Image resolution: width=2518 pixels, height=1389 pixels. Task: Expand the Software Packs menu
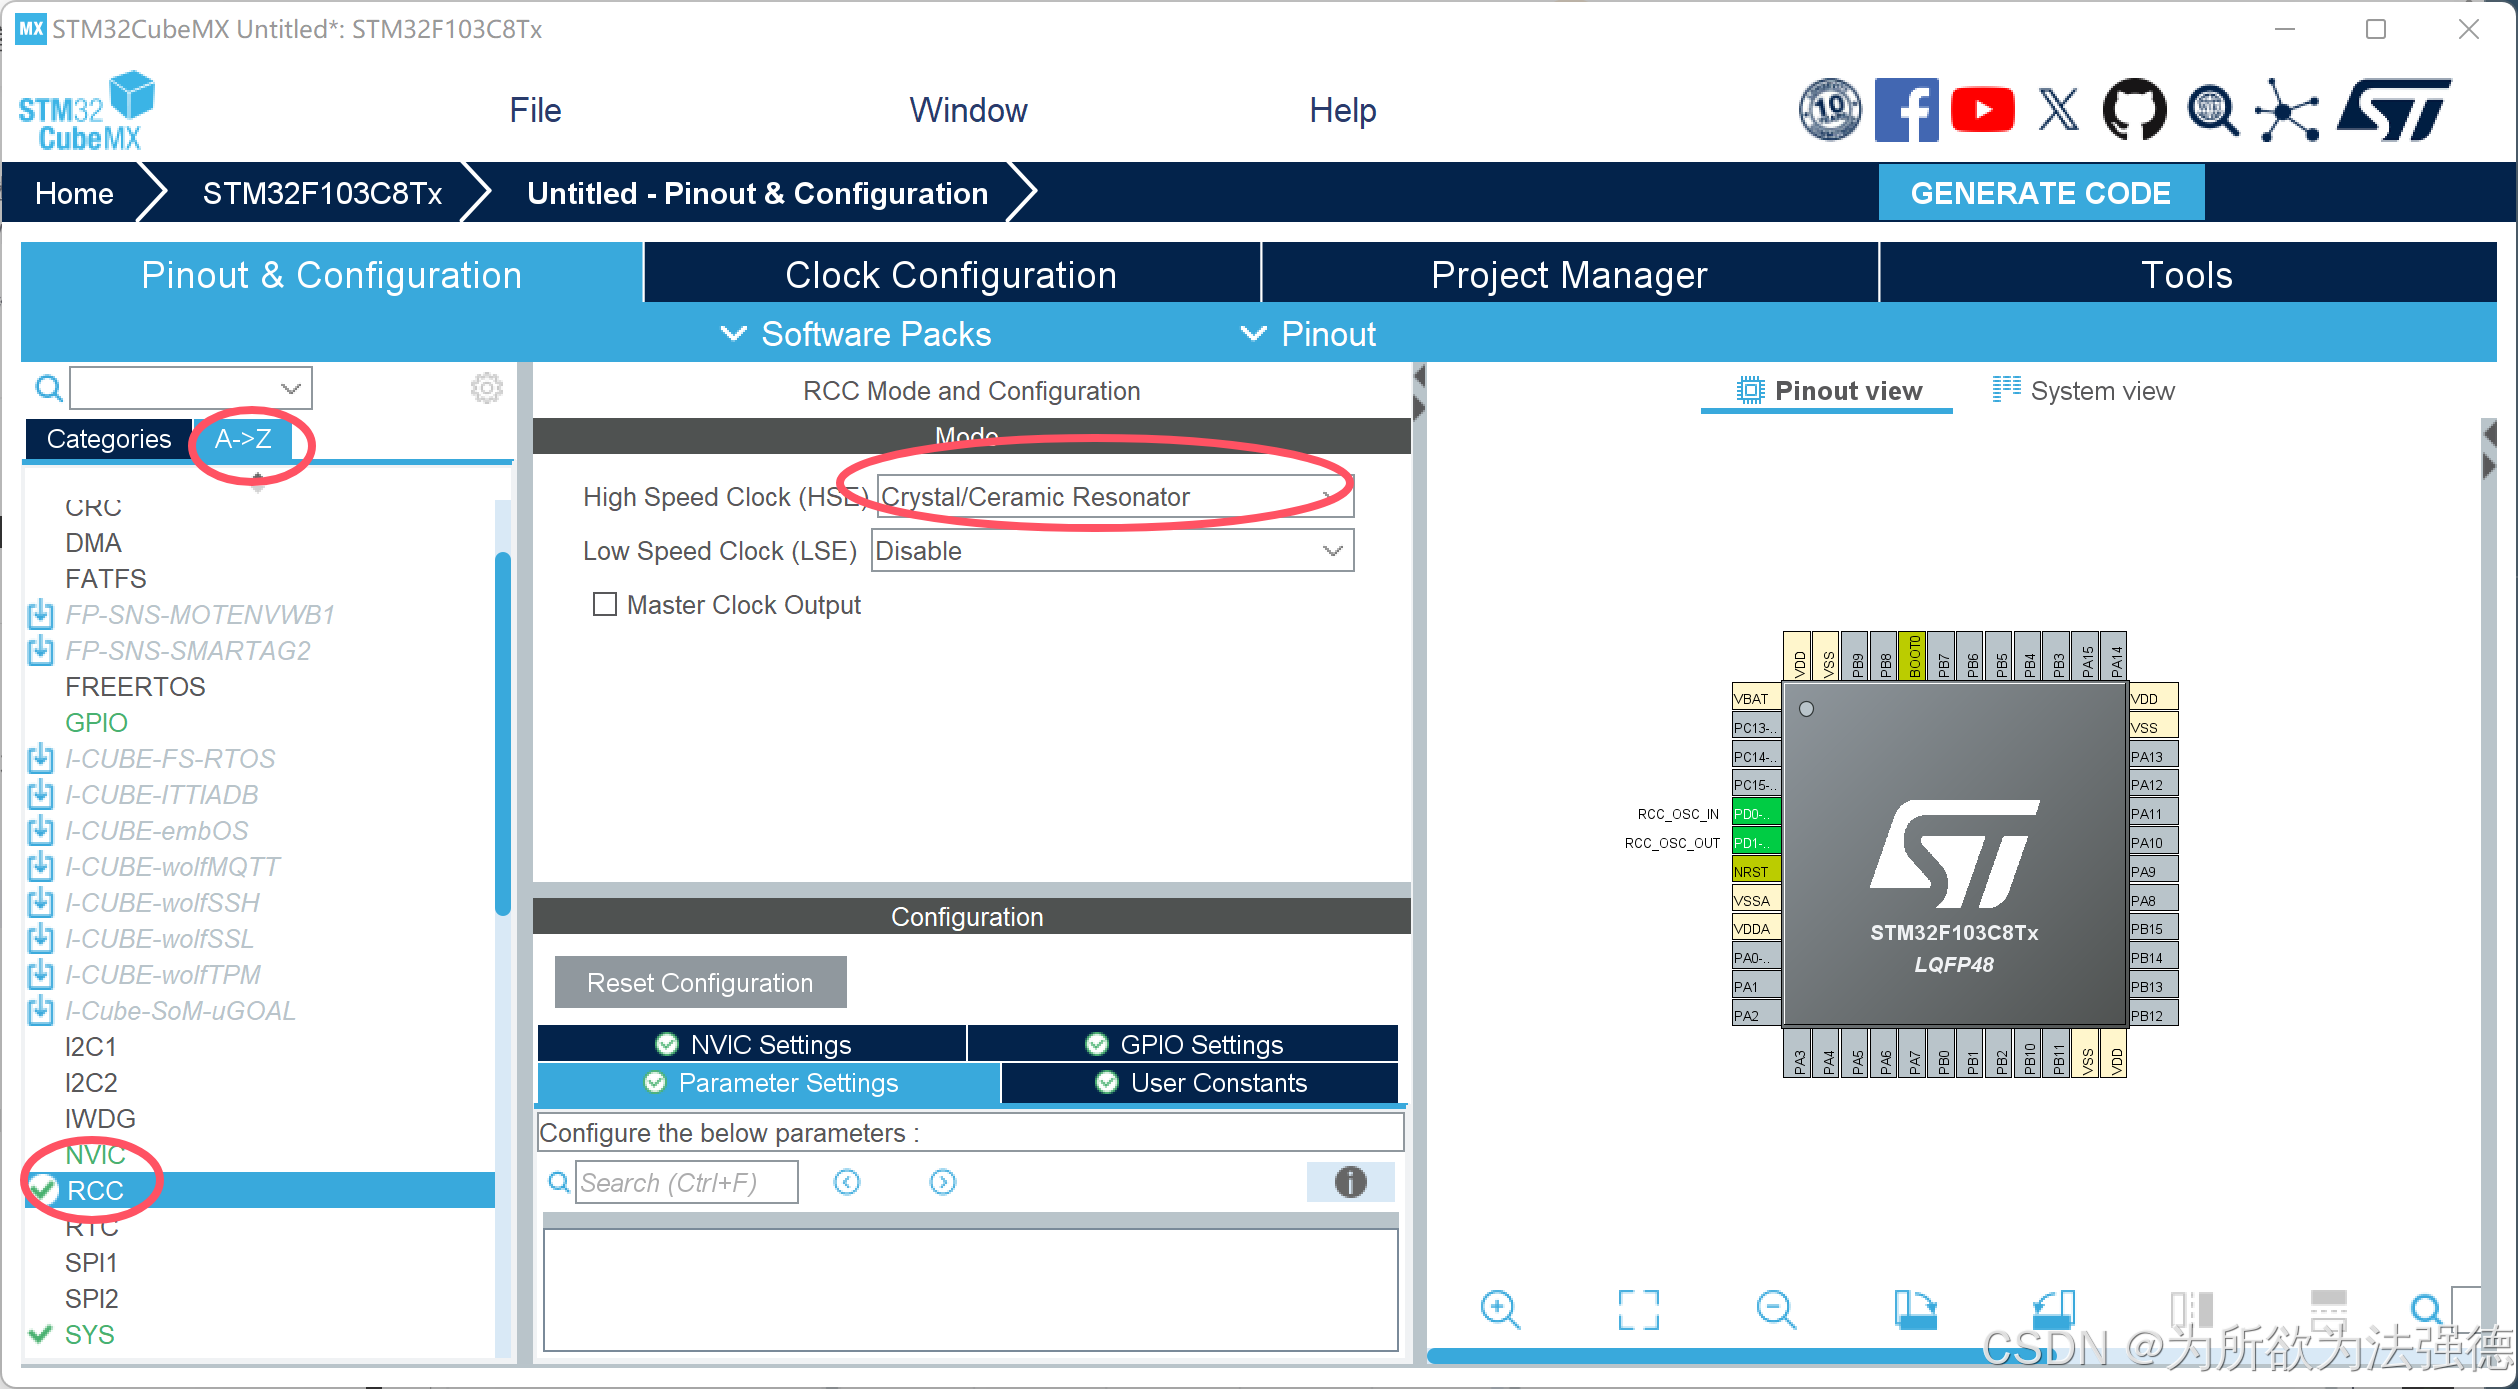(856, 333)
